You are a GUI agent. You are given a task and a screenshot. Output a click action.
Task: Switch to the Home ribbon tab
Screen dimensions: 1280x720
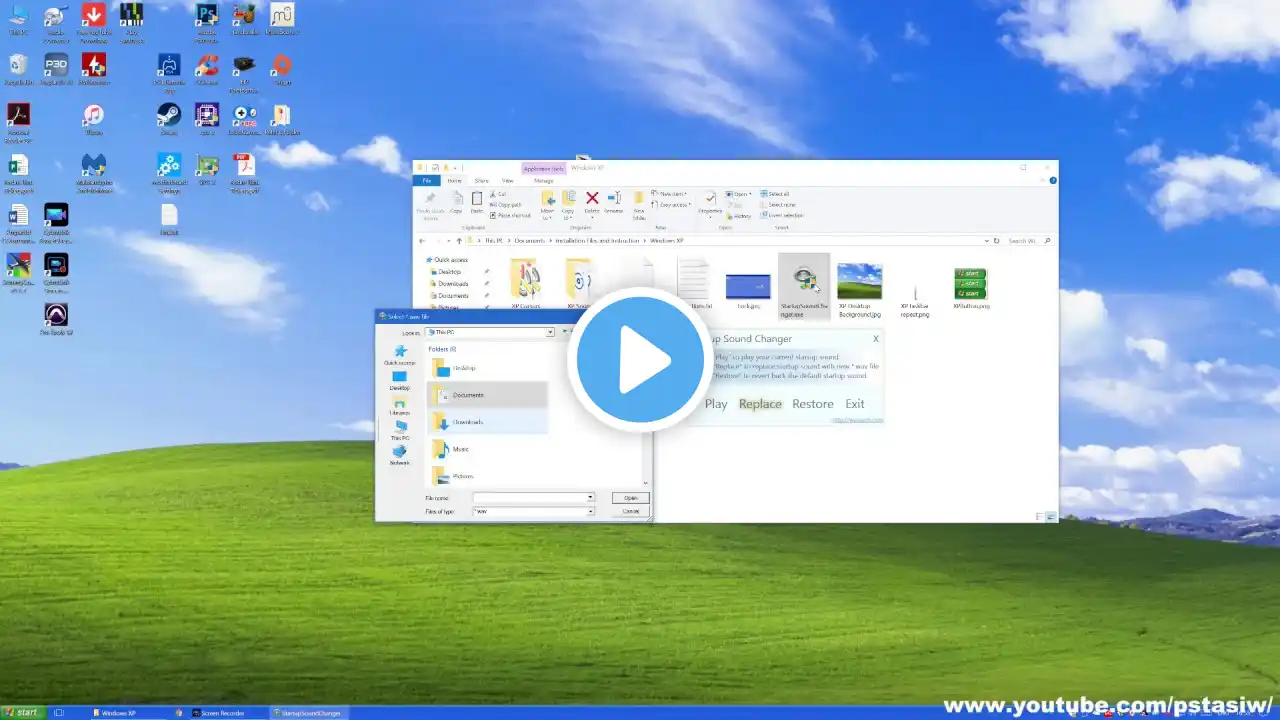pyautogui.click(x=454, y=181)
